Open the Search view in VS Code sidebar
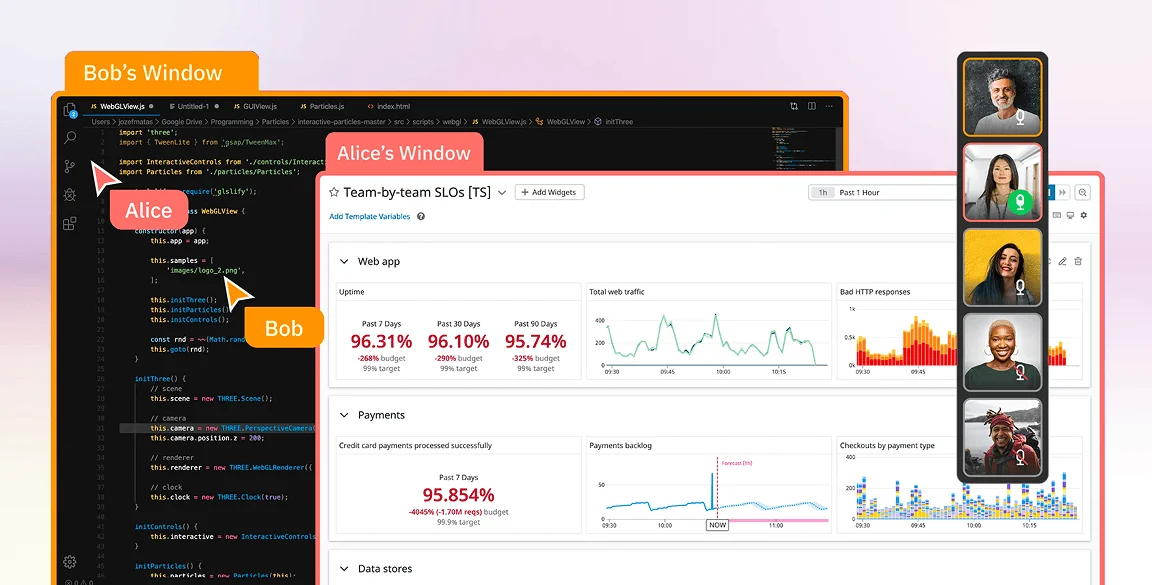This screenshot has width=1152, height=585. coord(69,138)
